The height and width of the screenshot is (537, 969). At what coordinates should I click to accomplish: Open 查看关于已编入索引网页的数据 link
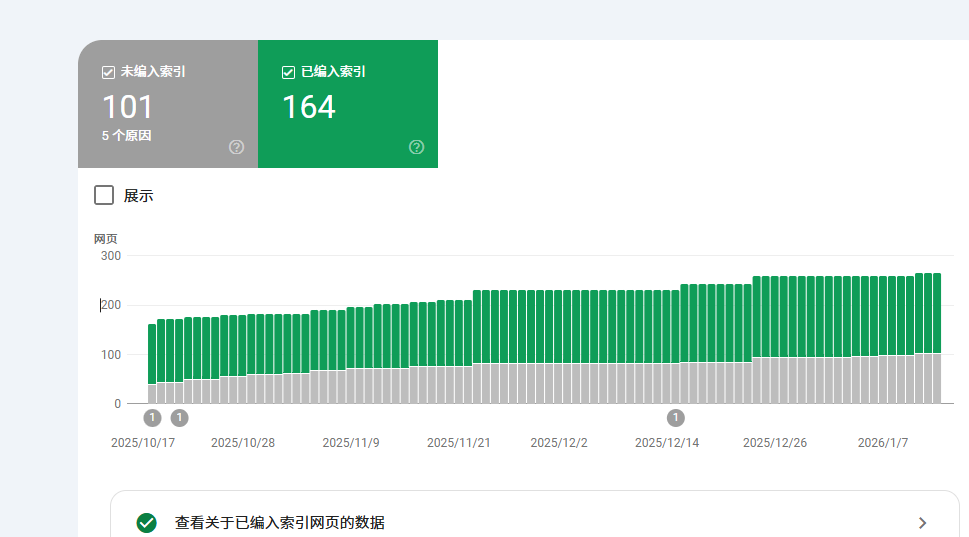click(279, 522)
